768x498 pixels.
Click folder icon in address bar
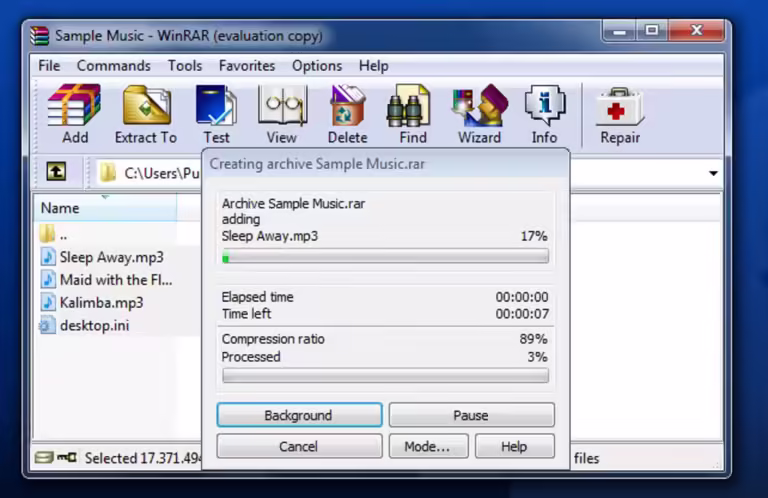108,172
